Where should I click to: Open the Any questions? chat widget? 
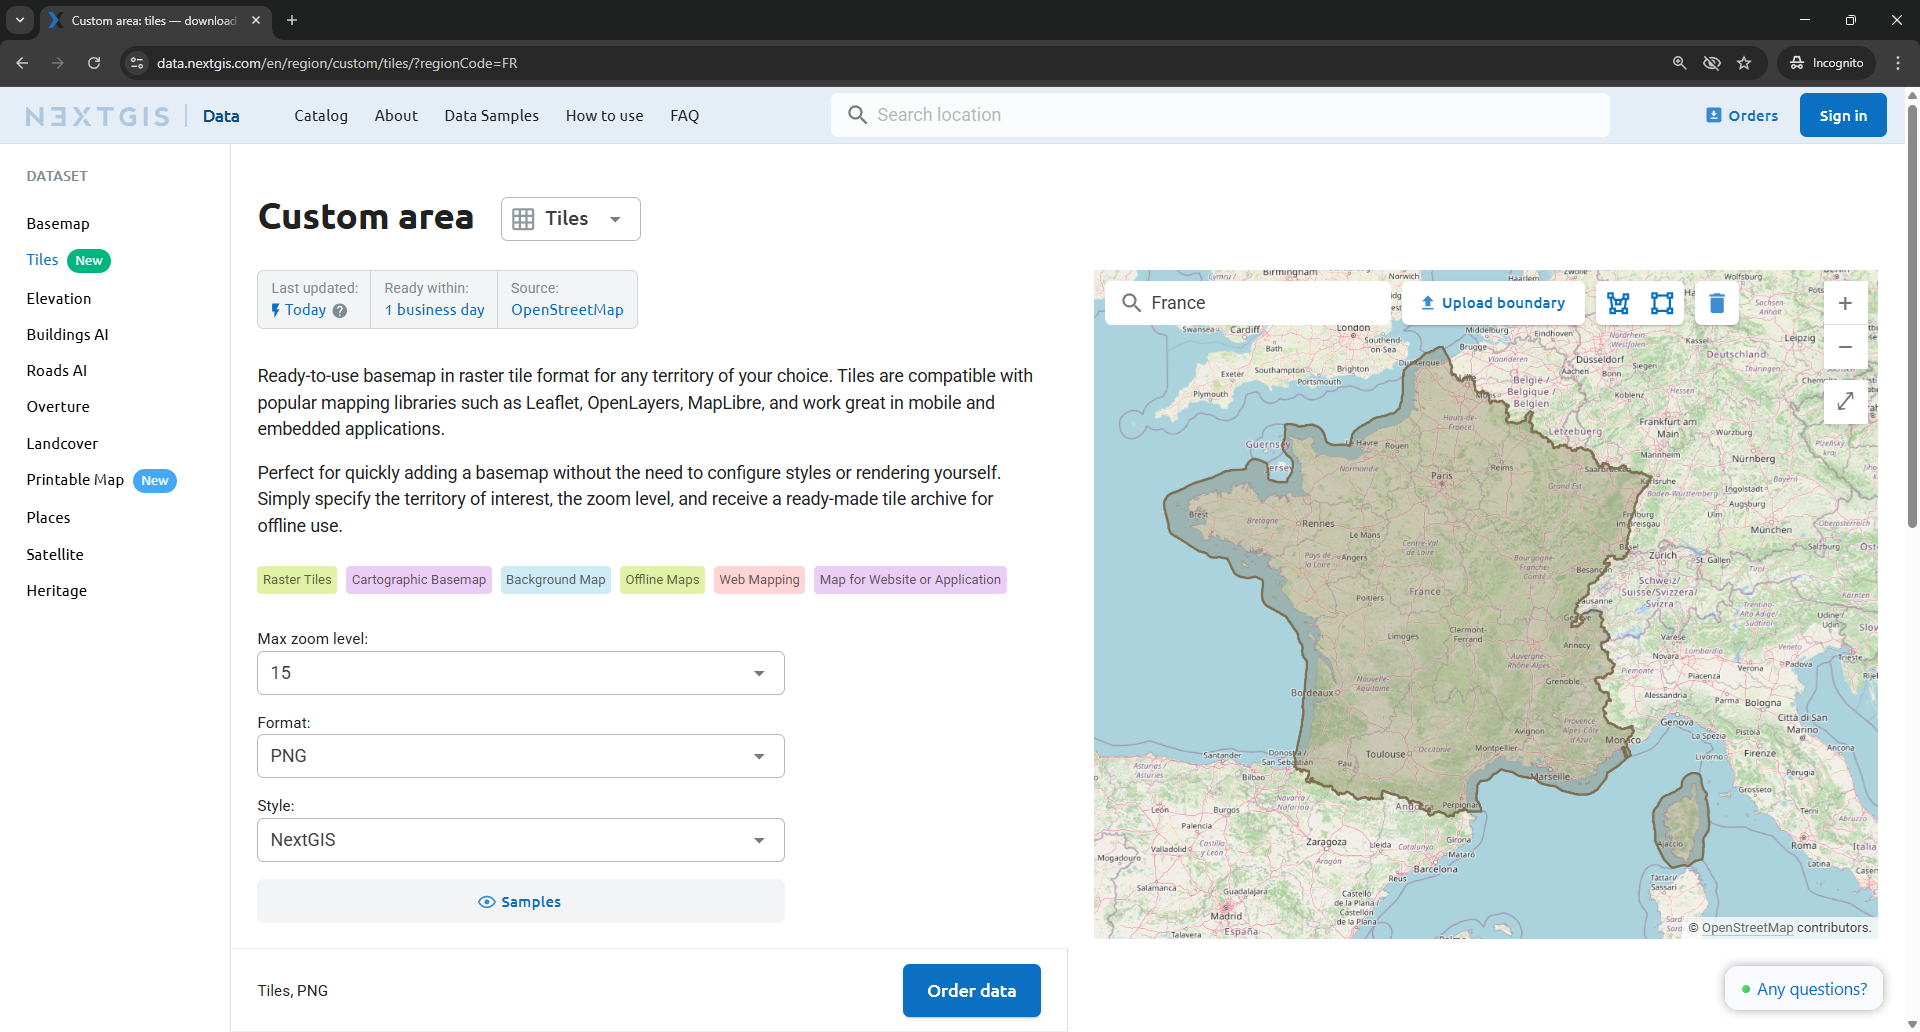[1804, 989]
